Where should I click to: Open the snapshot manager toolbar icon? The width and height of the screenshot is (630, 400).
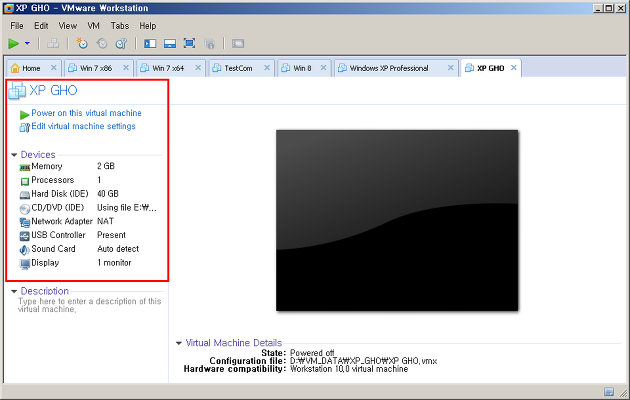tap(121, 43)
